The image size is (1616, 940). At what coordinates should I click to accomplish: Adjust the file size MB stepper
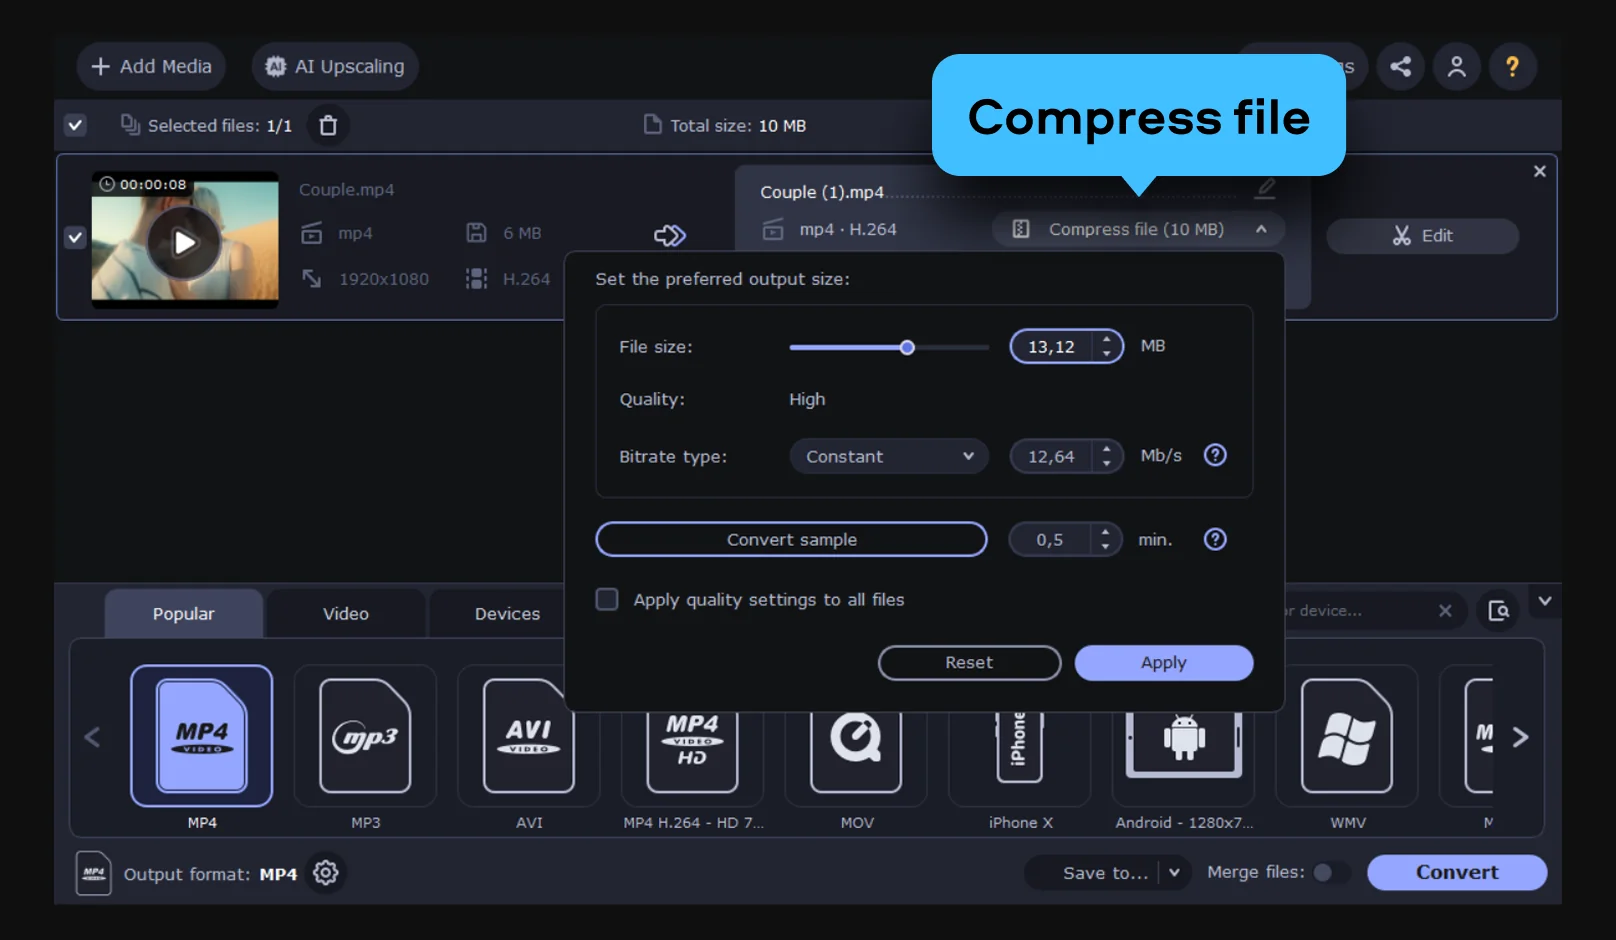click(1106, 346)
